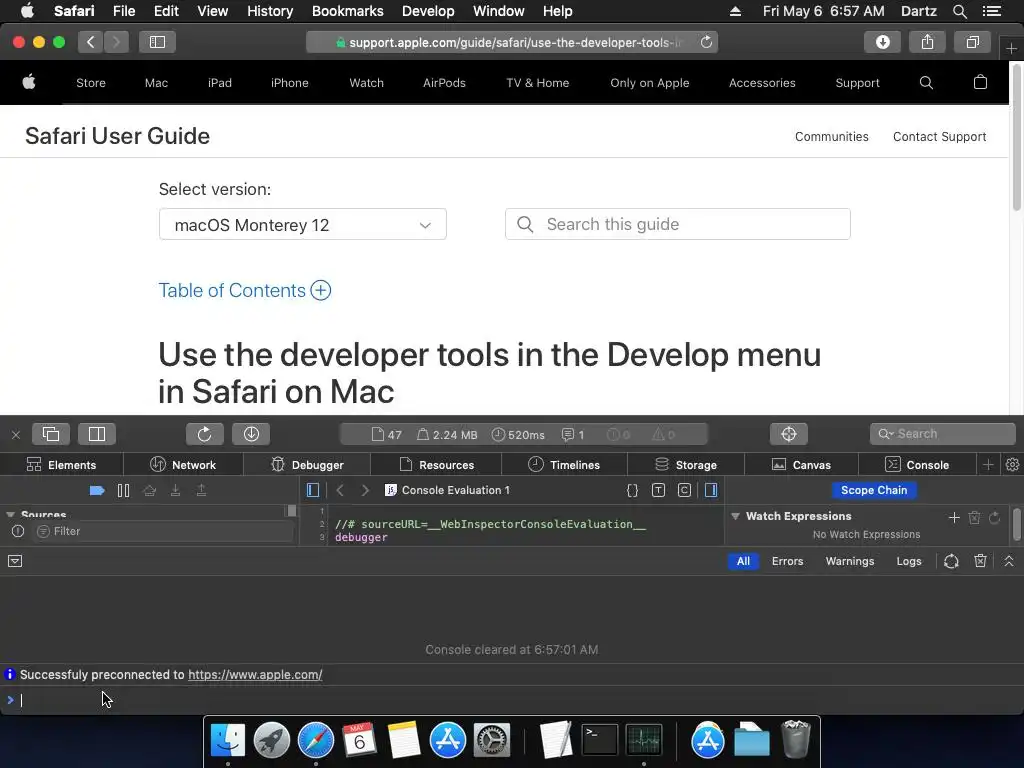The width and height of the screenshot is (1024, 768).
Task: Toggle type information T button
Action: point(658,490)
